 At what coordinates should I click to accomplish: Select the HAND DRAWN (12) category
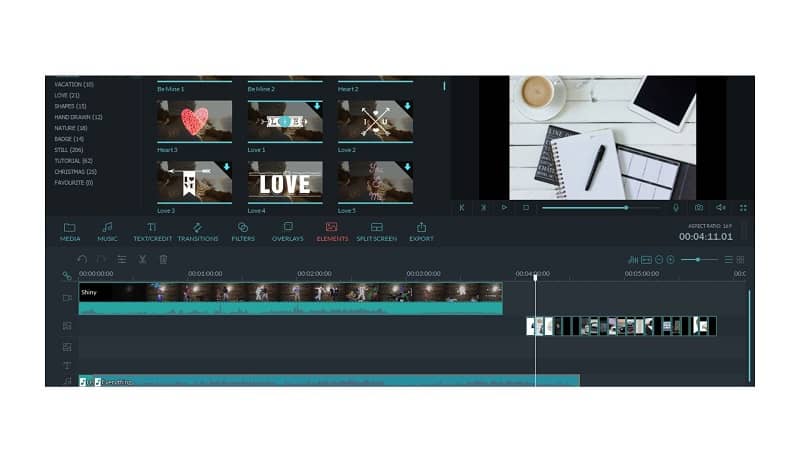tap(78, 117)
